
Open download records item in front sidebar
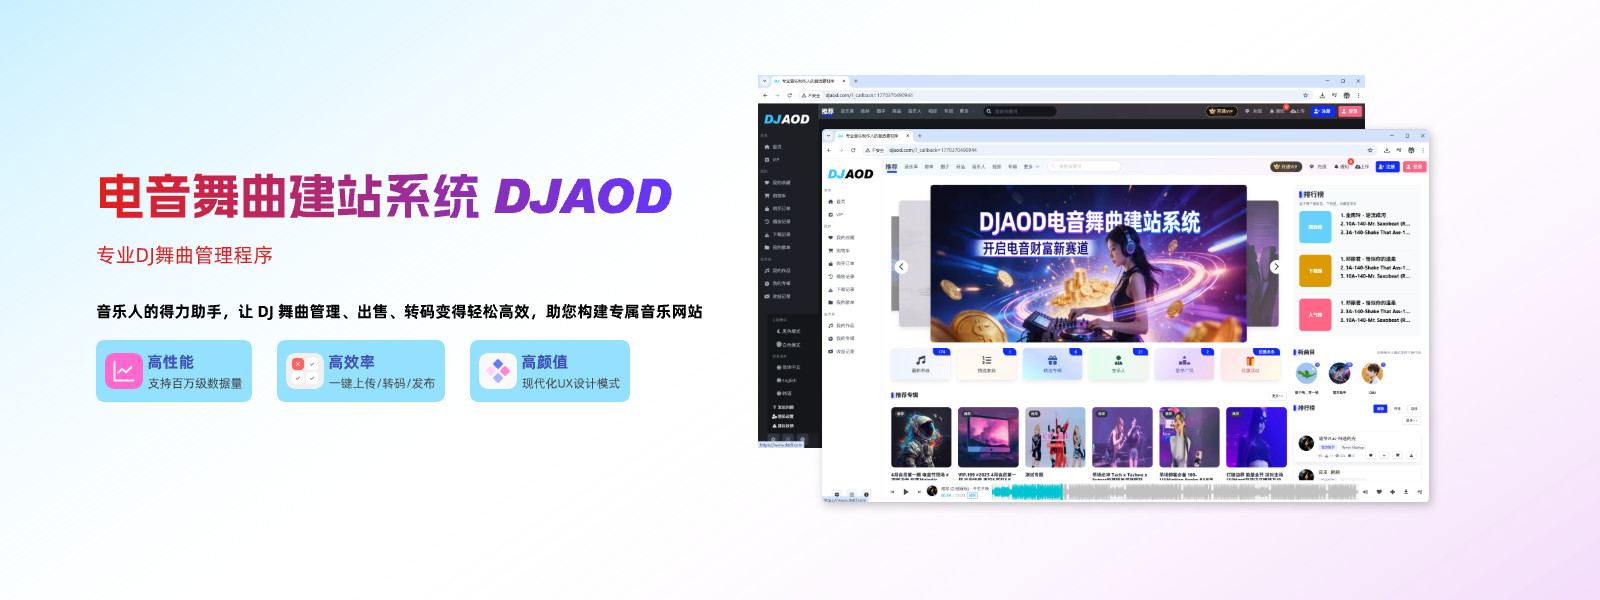(x=841, y=289)
